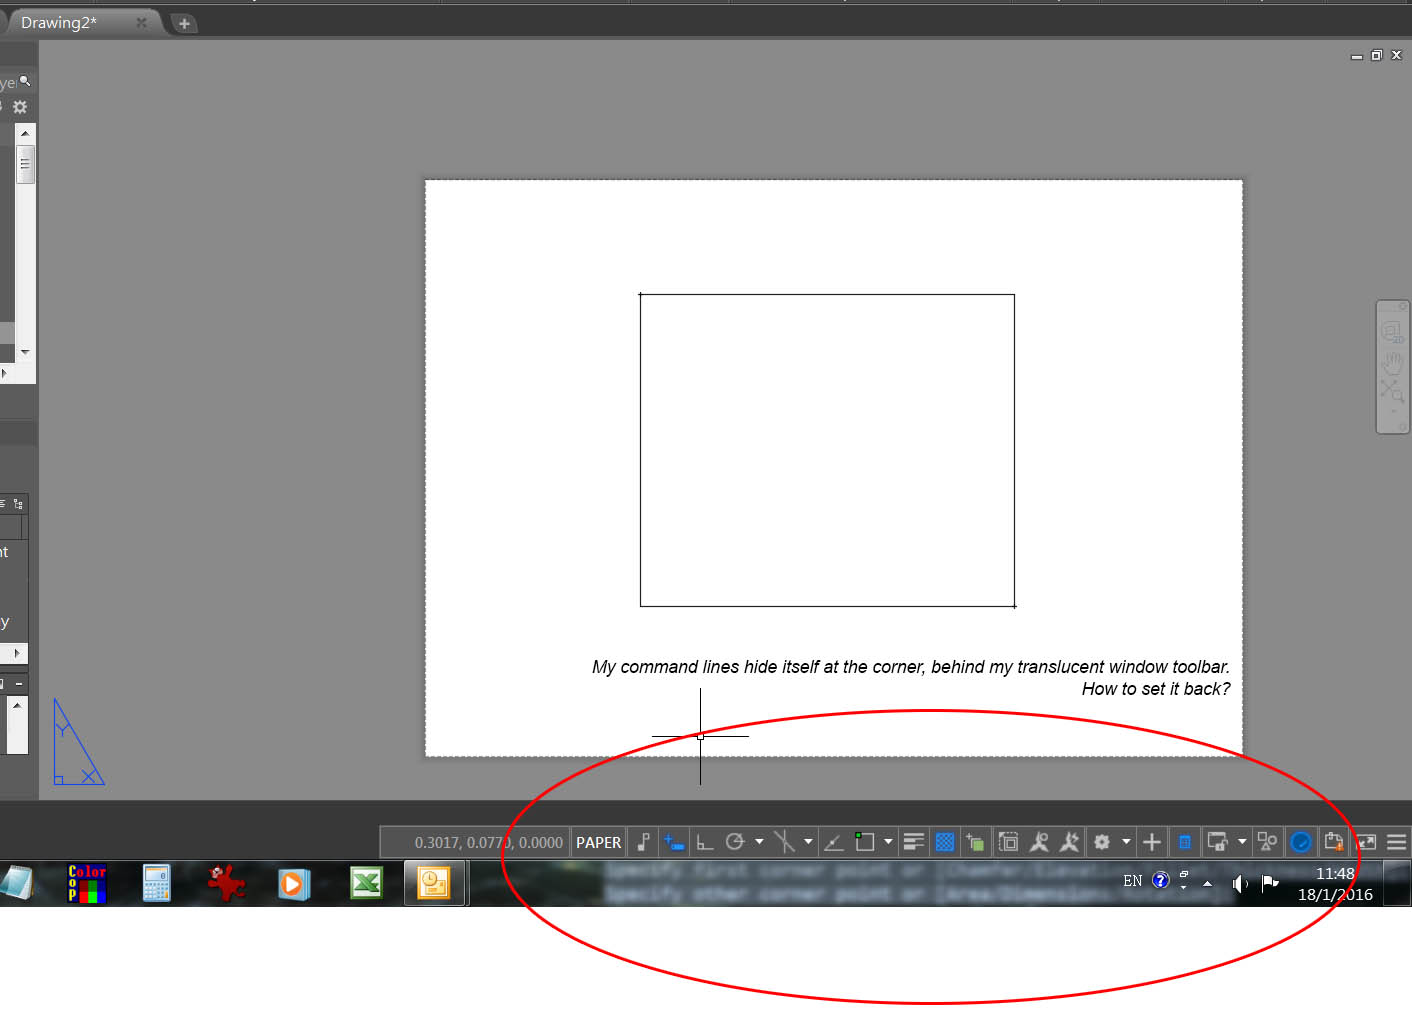Click the isolate objects status icon

[x=1268, y=842]
